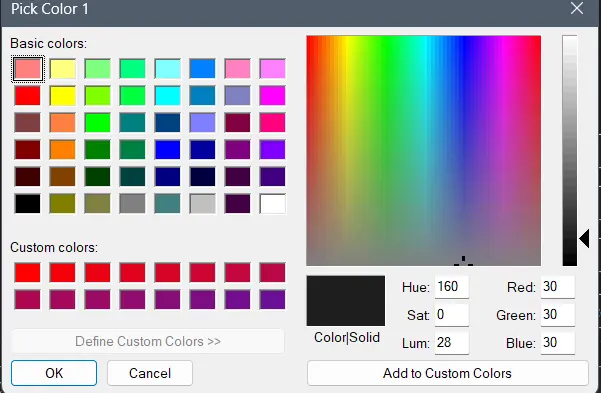This screenshot has height=393, width=601.
Task: Confirm the color with the OK button
Action: [54, 373]
